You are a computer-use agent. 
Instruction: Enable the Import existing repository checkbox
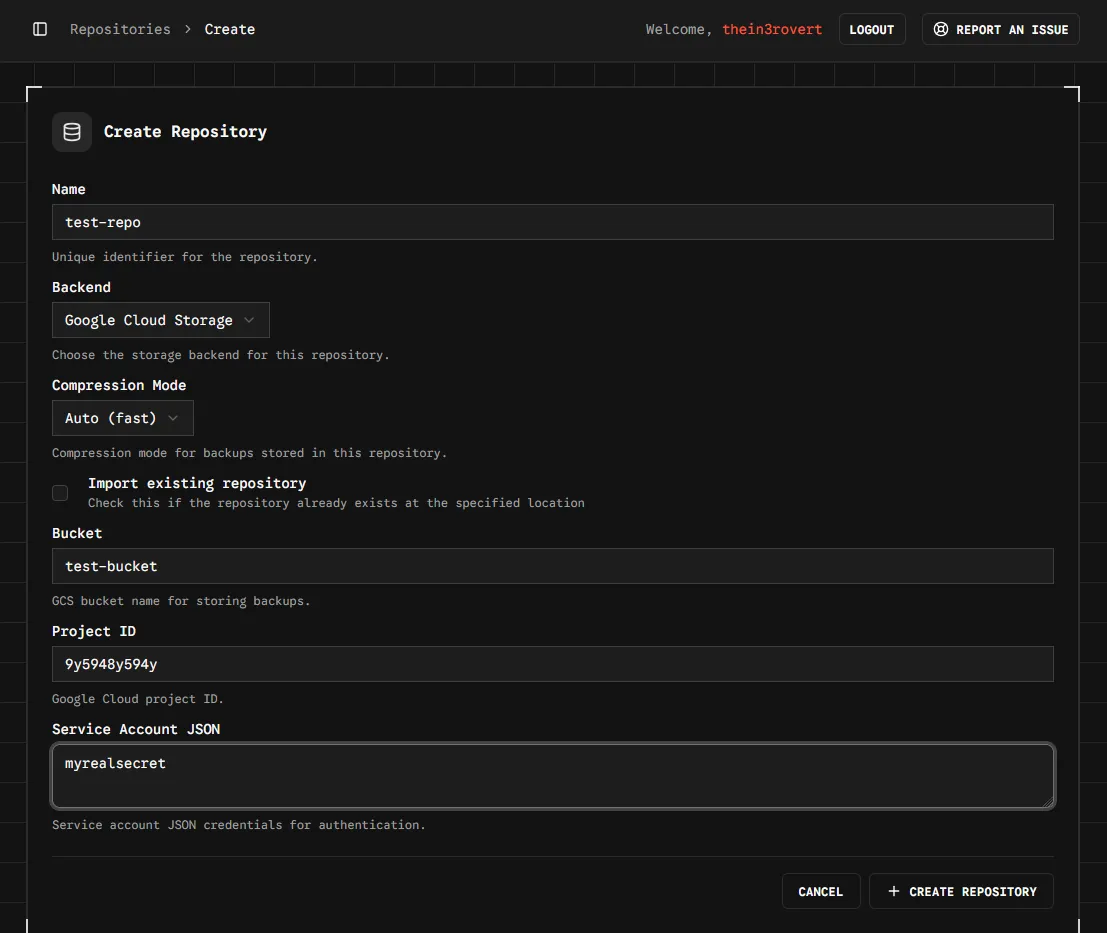tap(60, 493)
